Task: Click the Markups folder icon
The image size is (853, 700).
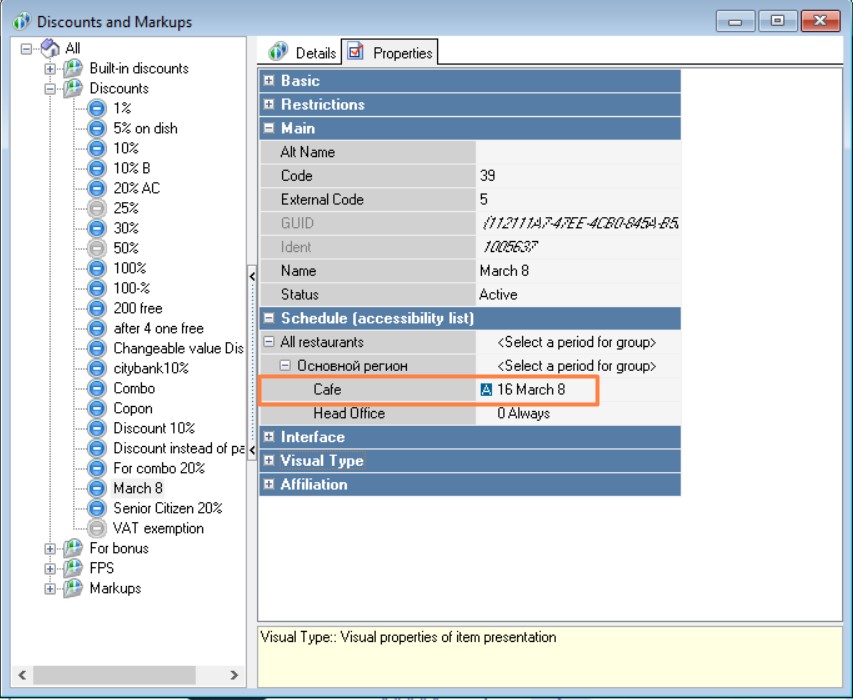Action: [72, 588]
